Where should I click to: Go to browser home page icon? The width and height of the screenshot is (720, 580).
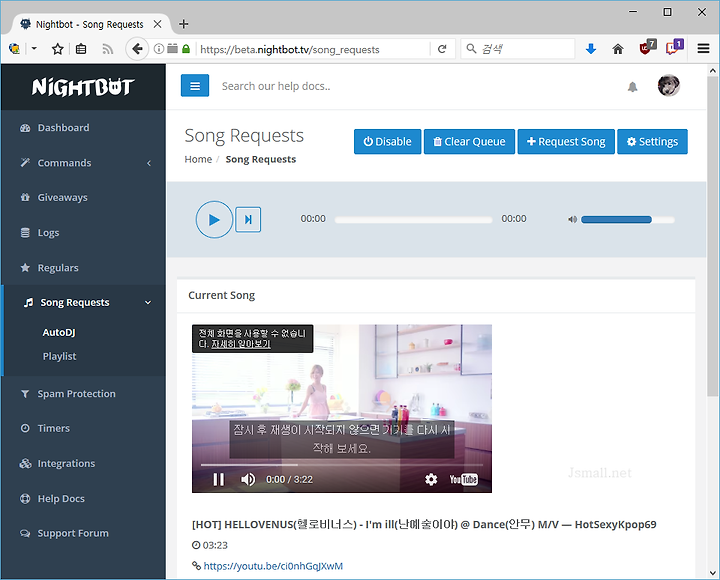(x=618, y=49)
